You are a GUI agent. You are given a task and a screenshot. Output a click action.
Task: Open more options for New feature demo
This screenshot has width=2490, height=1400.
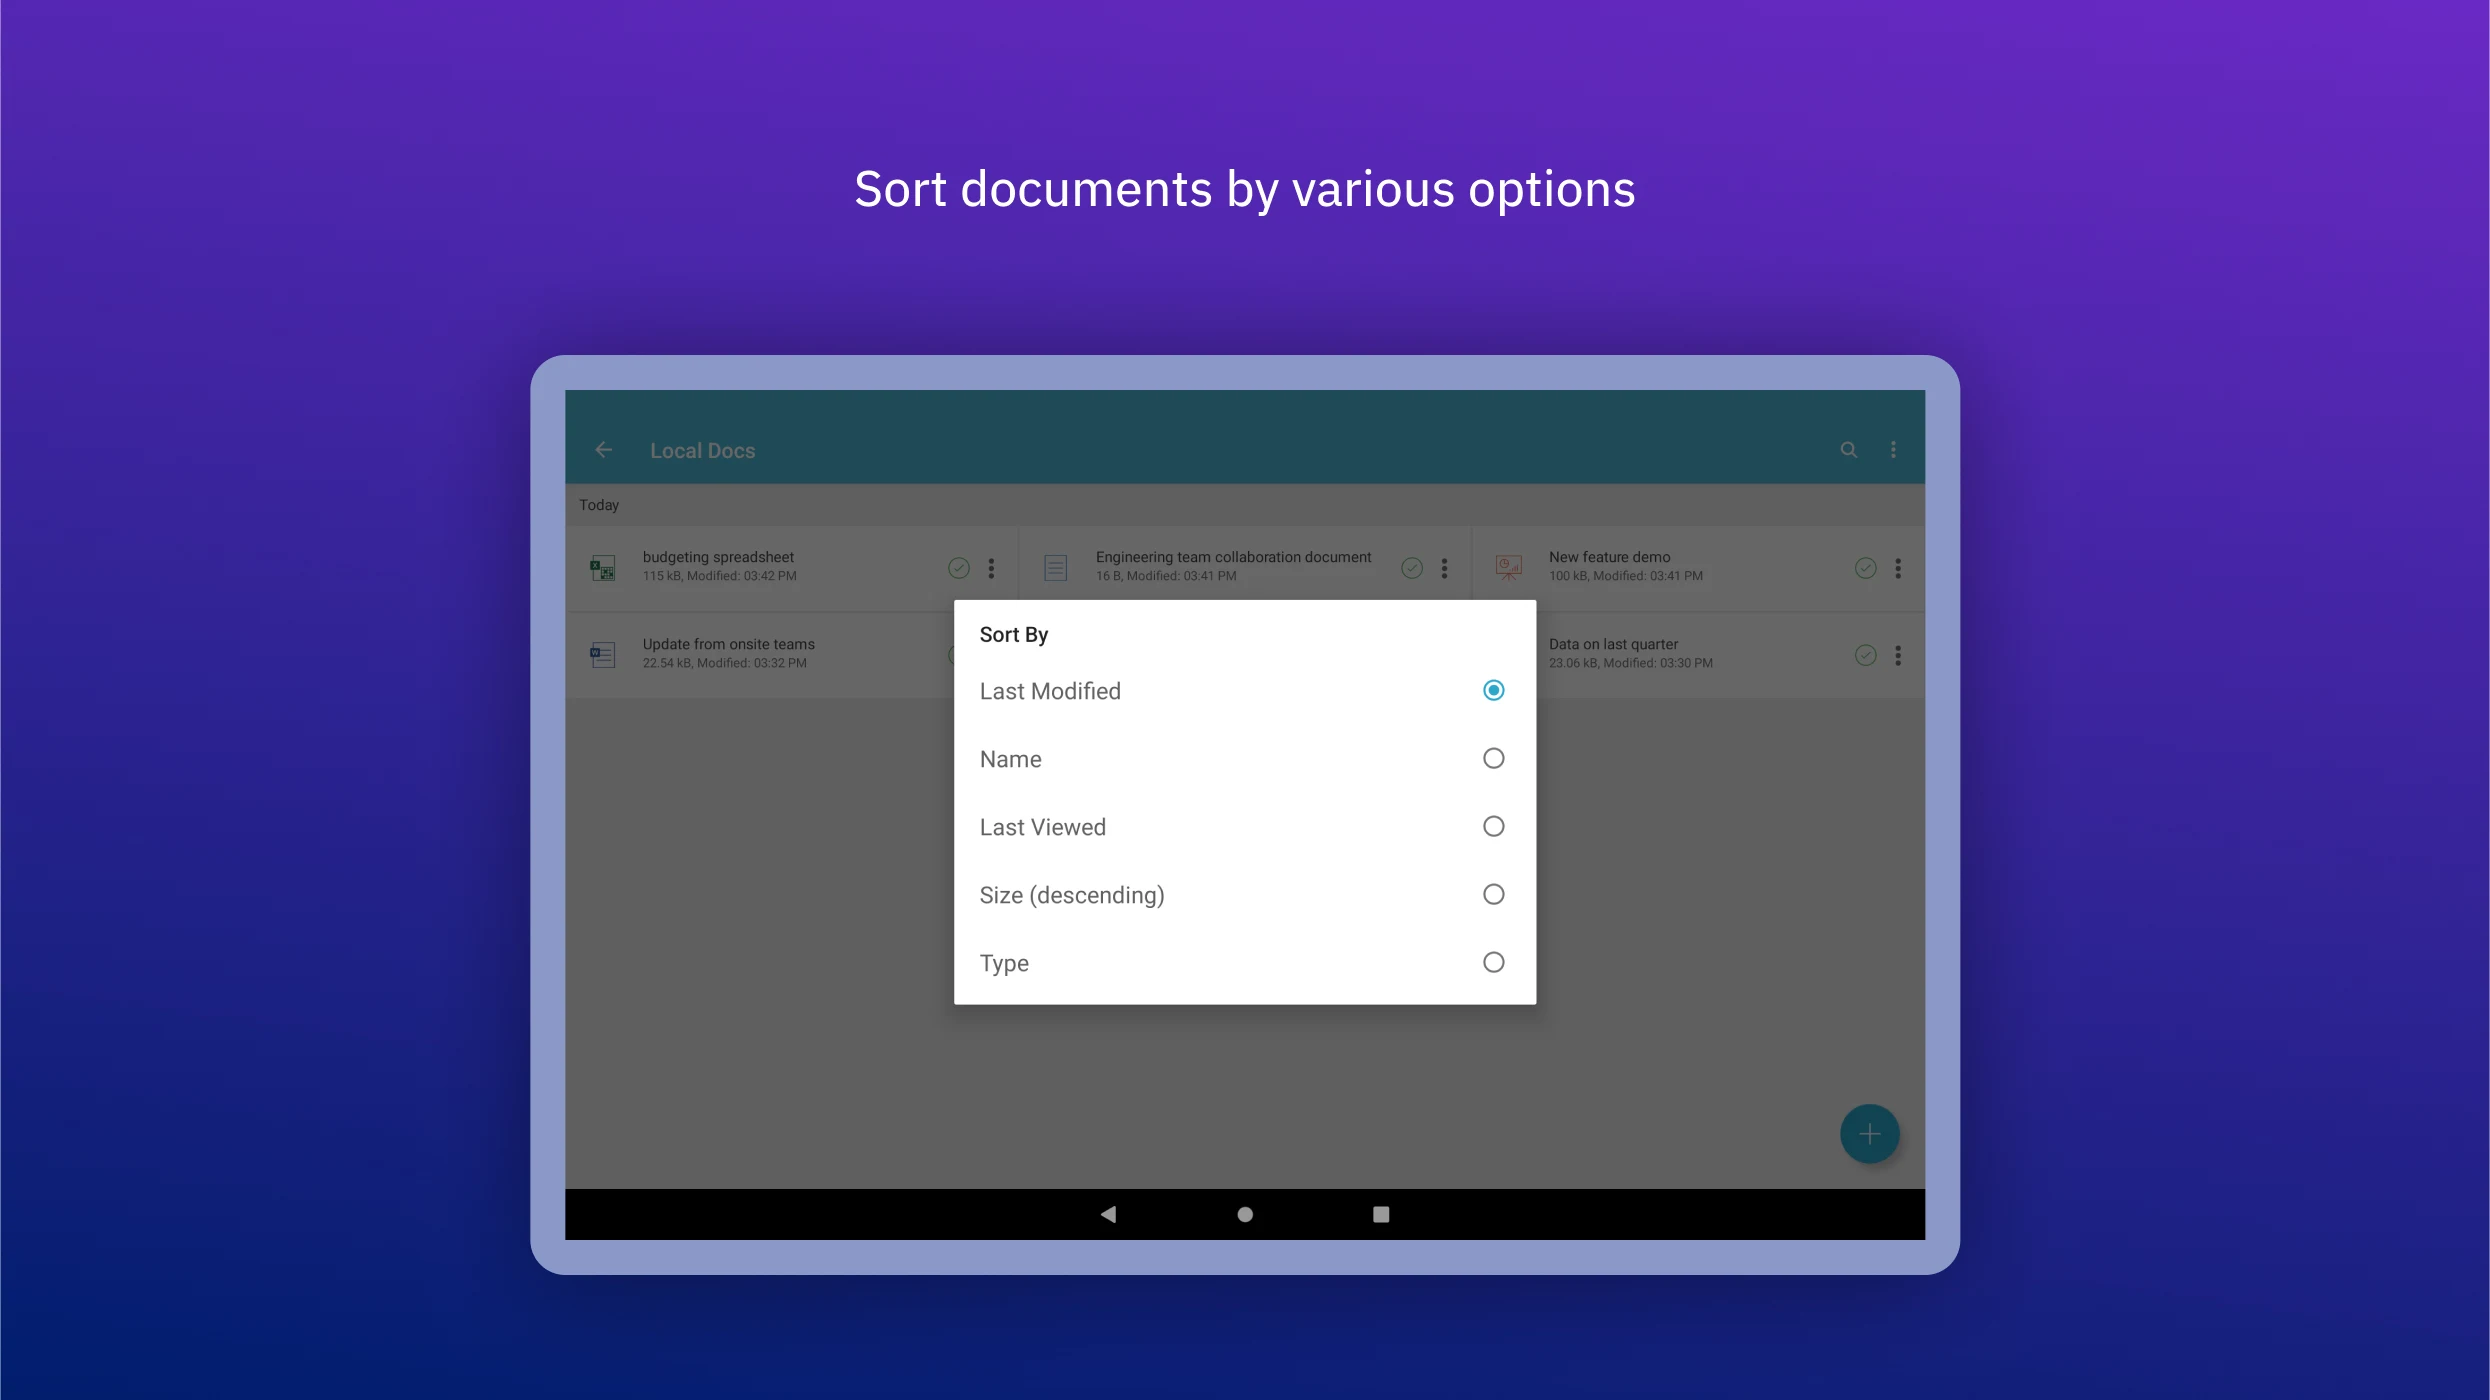[x=1898, y=568]
